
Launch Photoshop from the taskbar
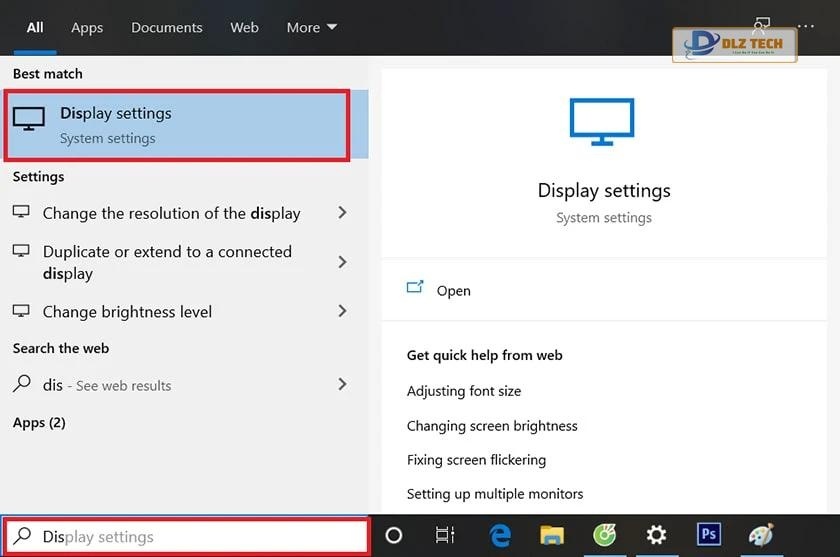click(x=709, y=536)
